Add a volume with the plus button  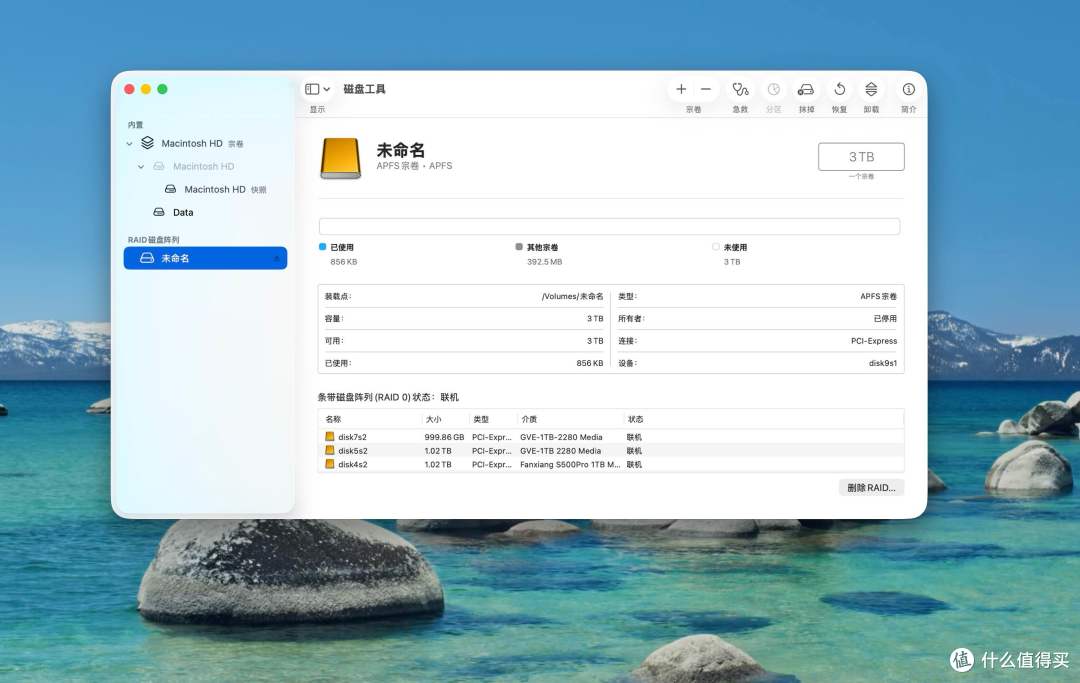point(681,89)
